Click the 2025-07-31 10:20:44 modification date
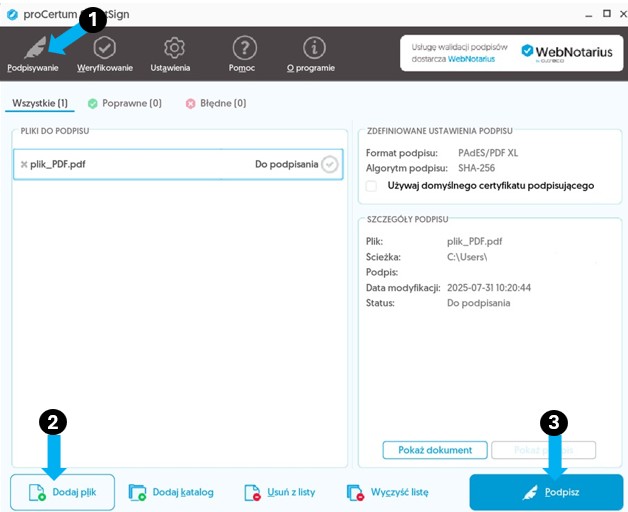The height and width of the screenshot is (512, 628). click(x=489, y=288)
